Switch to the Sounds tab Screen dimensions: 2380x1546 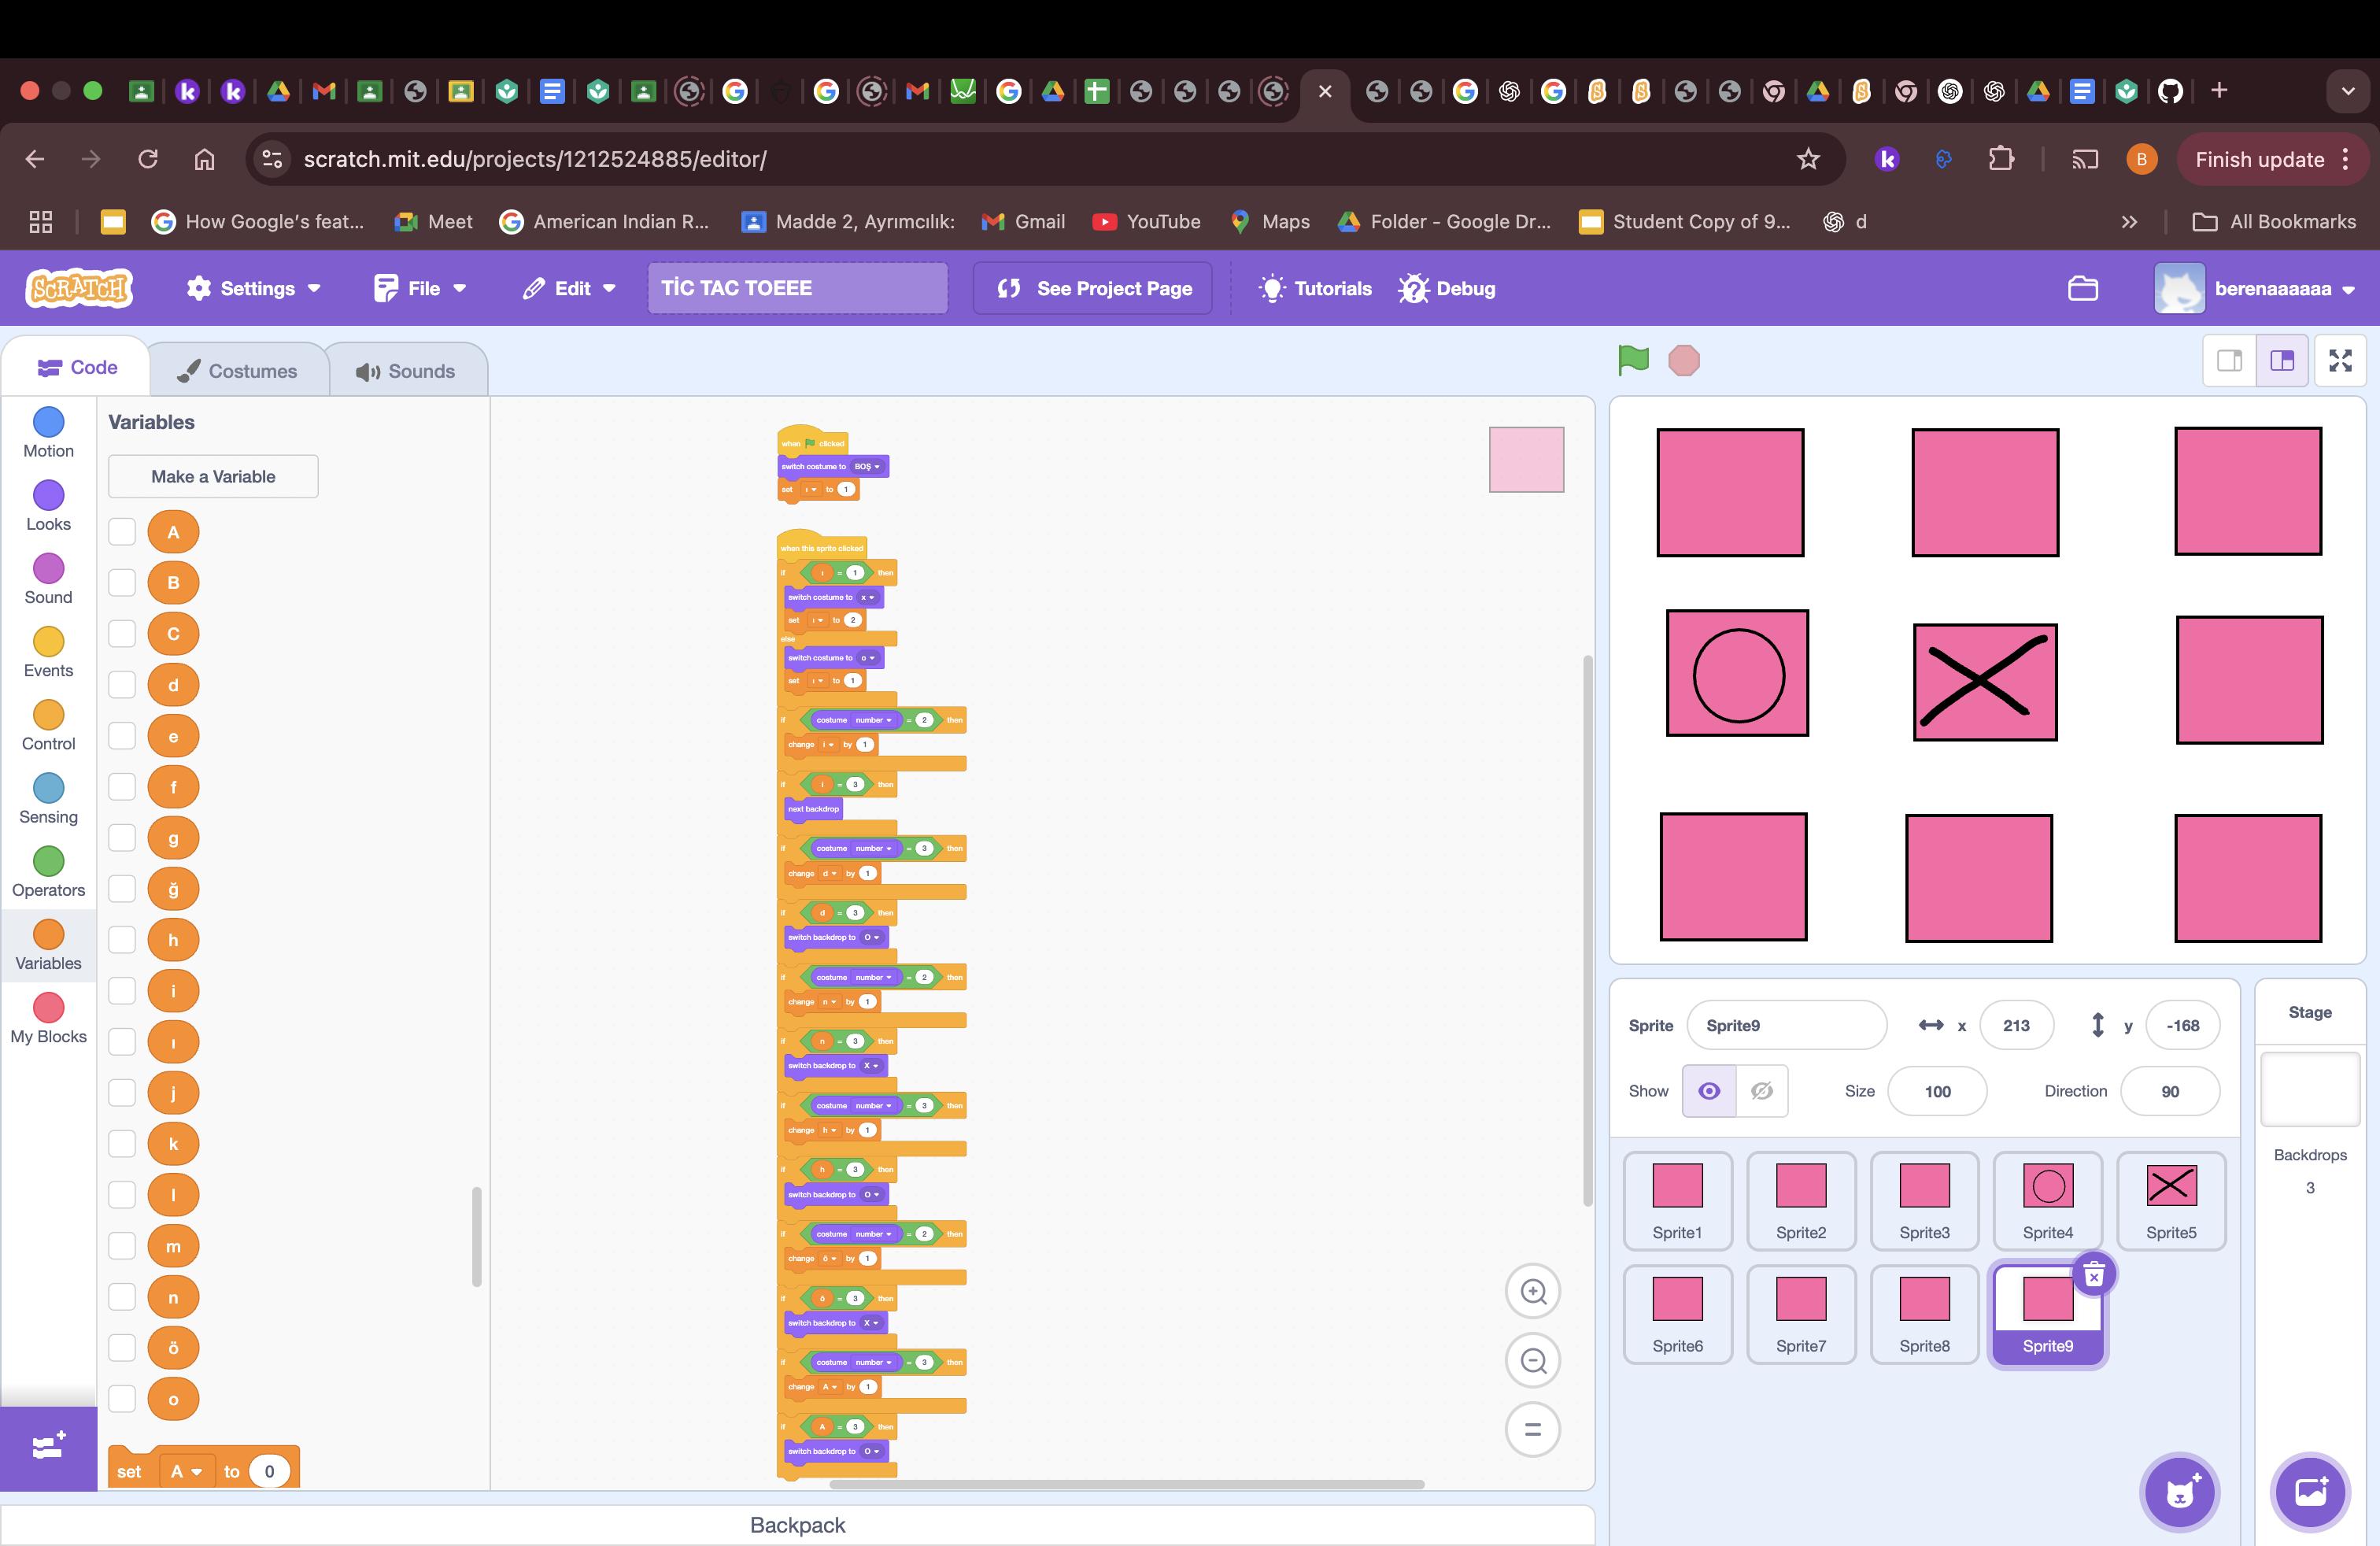[406, 371]
